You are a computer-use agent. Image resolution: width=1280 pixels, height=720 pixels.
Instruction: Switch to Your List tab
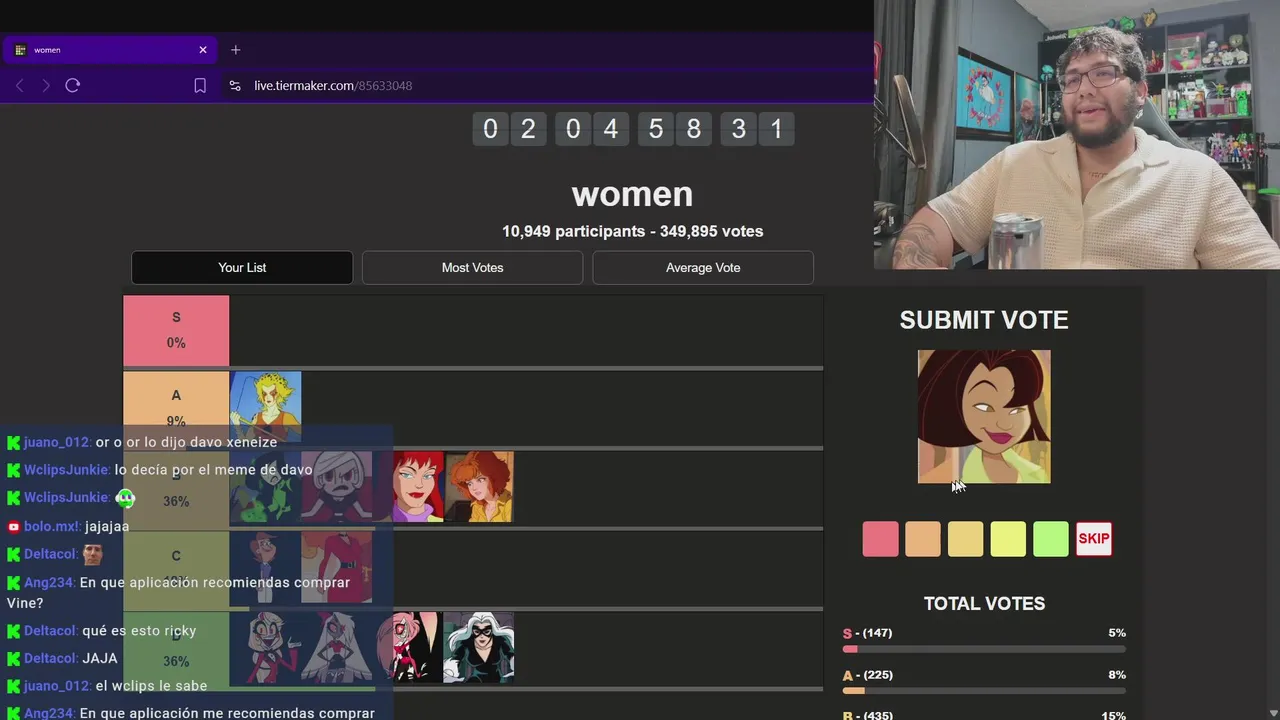point(242,268)
